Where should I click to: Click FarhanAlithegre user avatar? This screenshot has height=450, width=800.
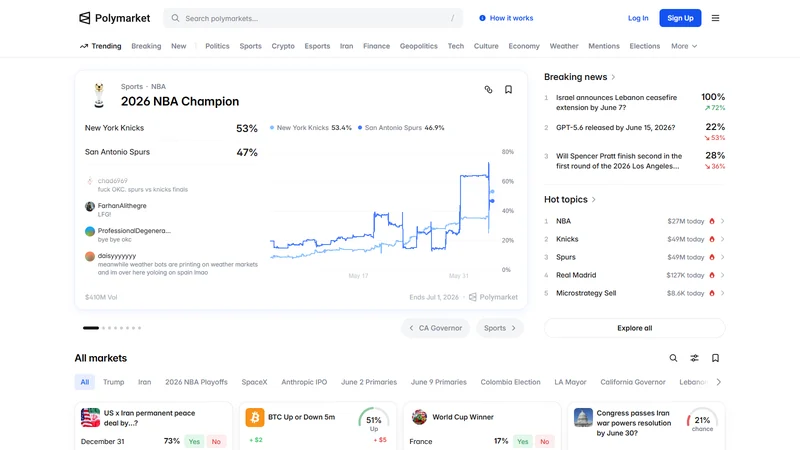click(90, 206)
